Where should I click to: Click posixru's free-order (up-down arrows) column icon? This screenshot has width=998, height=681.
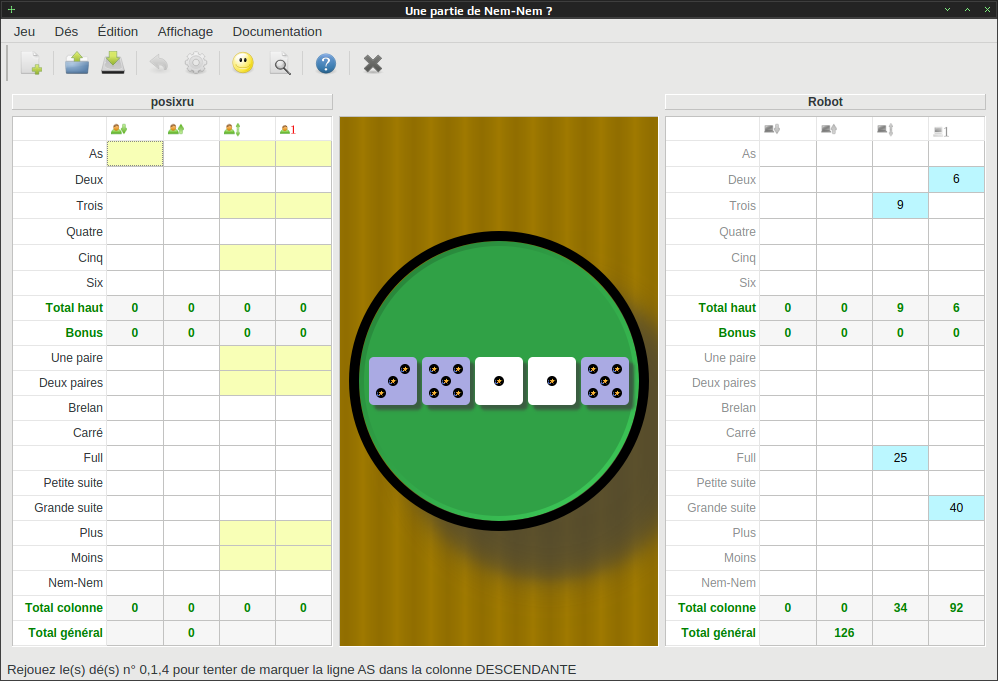[232, 129]
